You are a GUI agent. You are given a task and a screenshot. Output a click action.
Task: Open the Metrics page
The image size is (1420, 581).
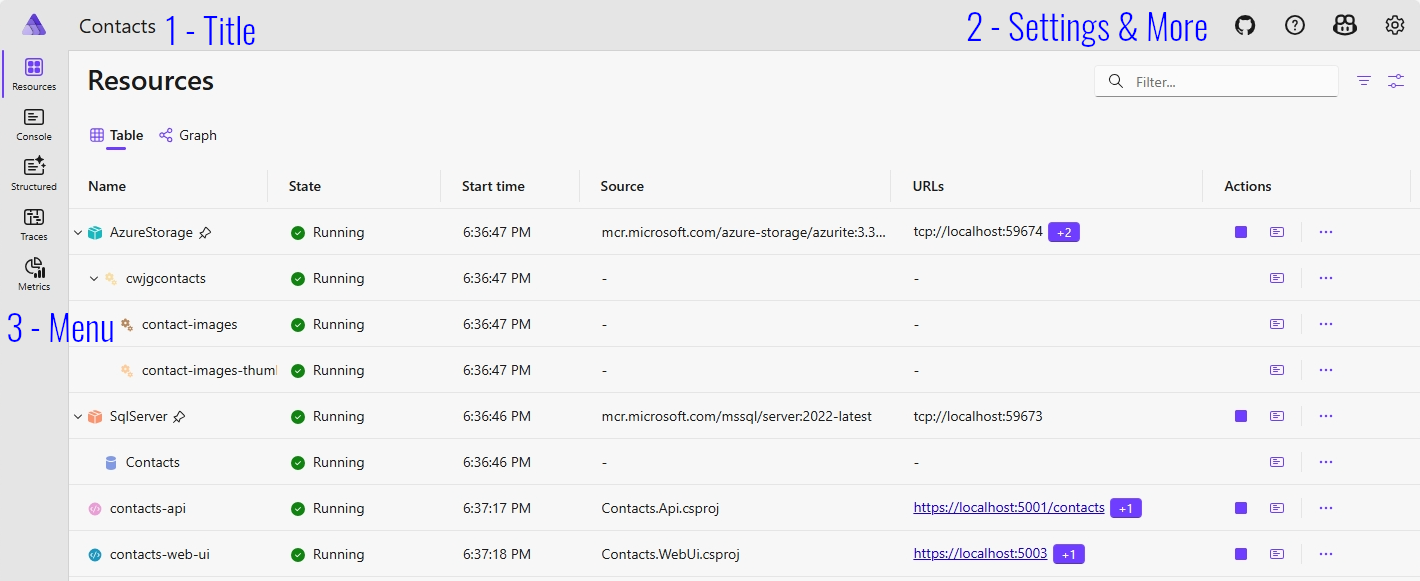pos(34,275)
